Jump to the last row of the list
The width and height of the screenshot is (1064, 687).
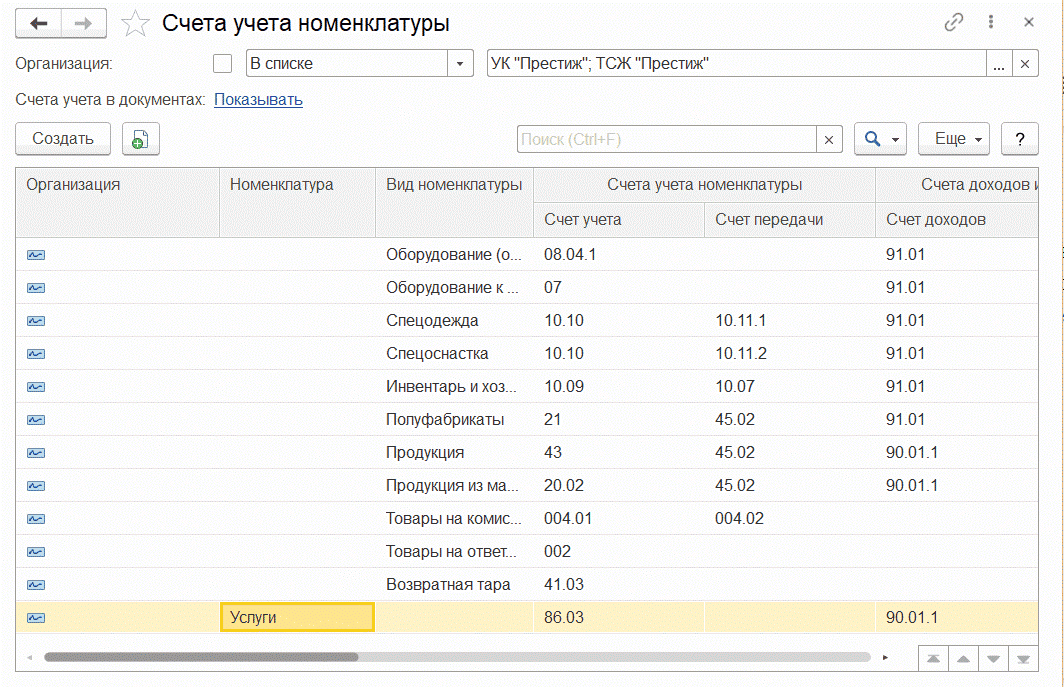click(1022, 658)
